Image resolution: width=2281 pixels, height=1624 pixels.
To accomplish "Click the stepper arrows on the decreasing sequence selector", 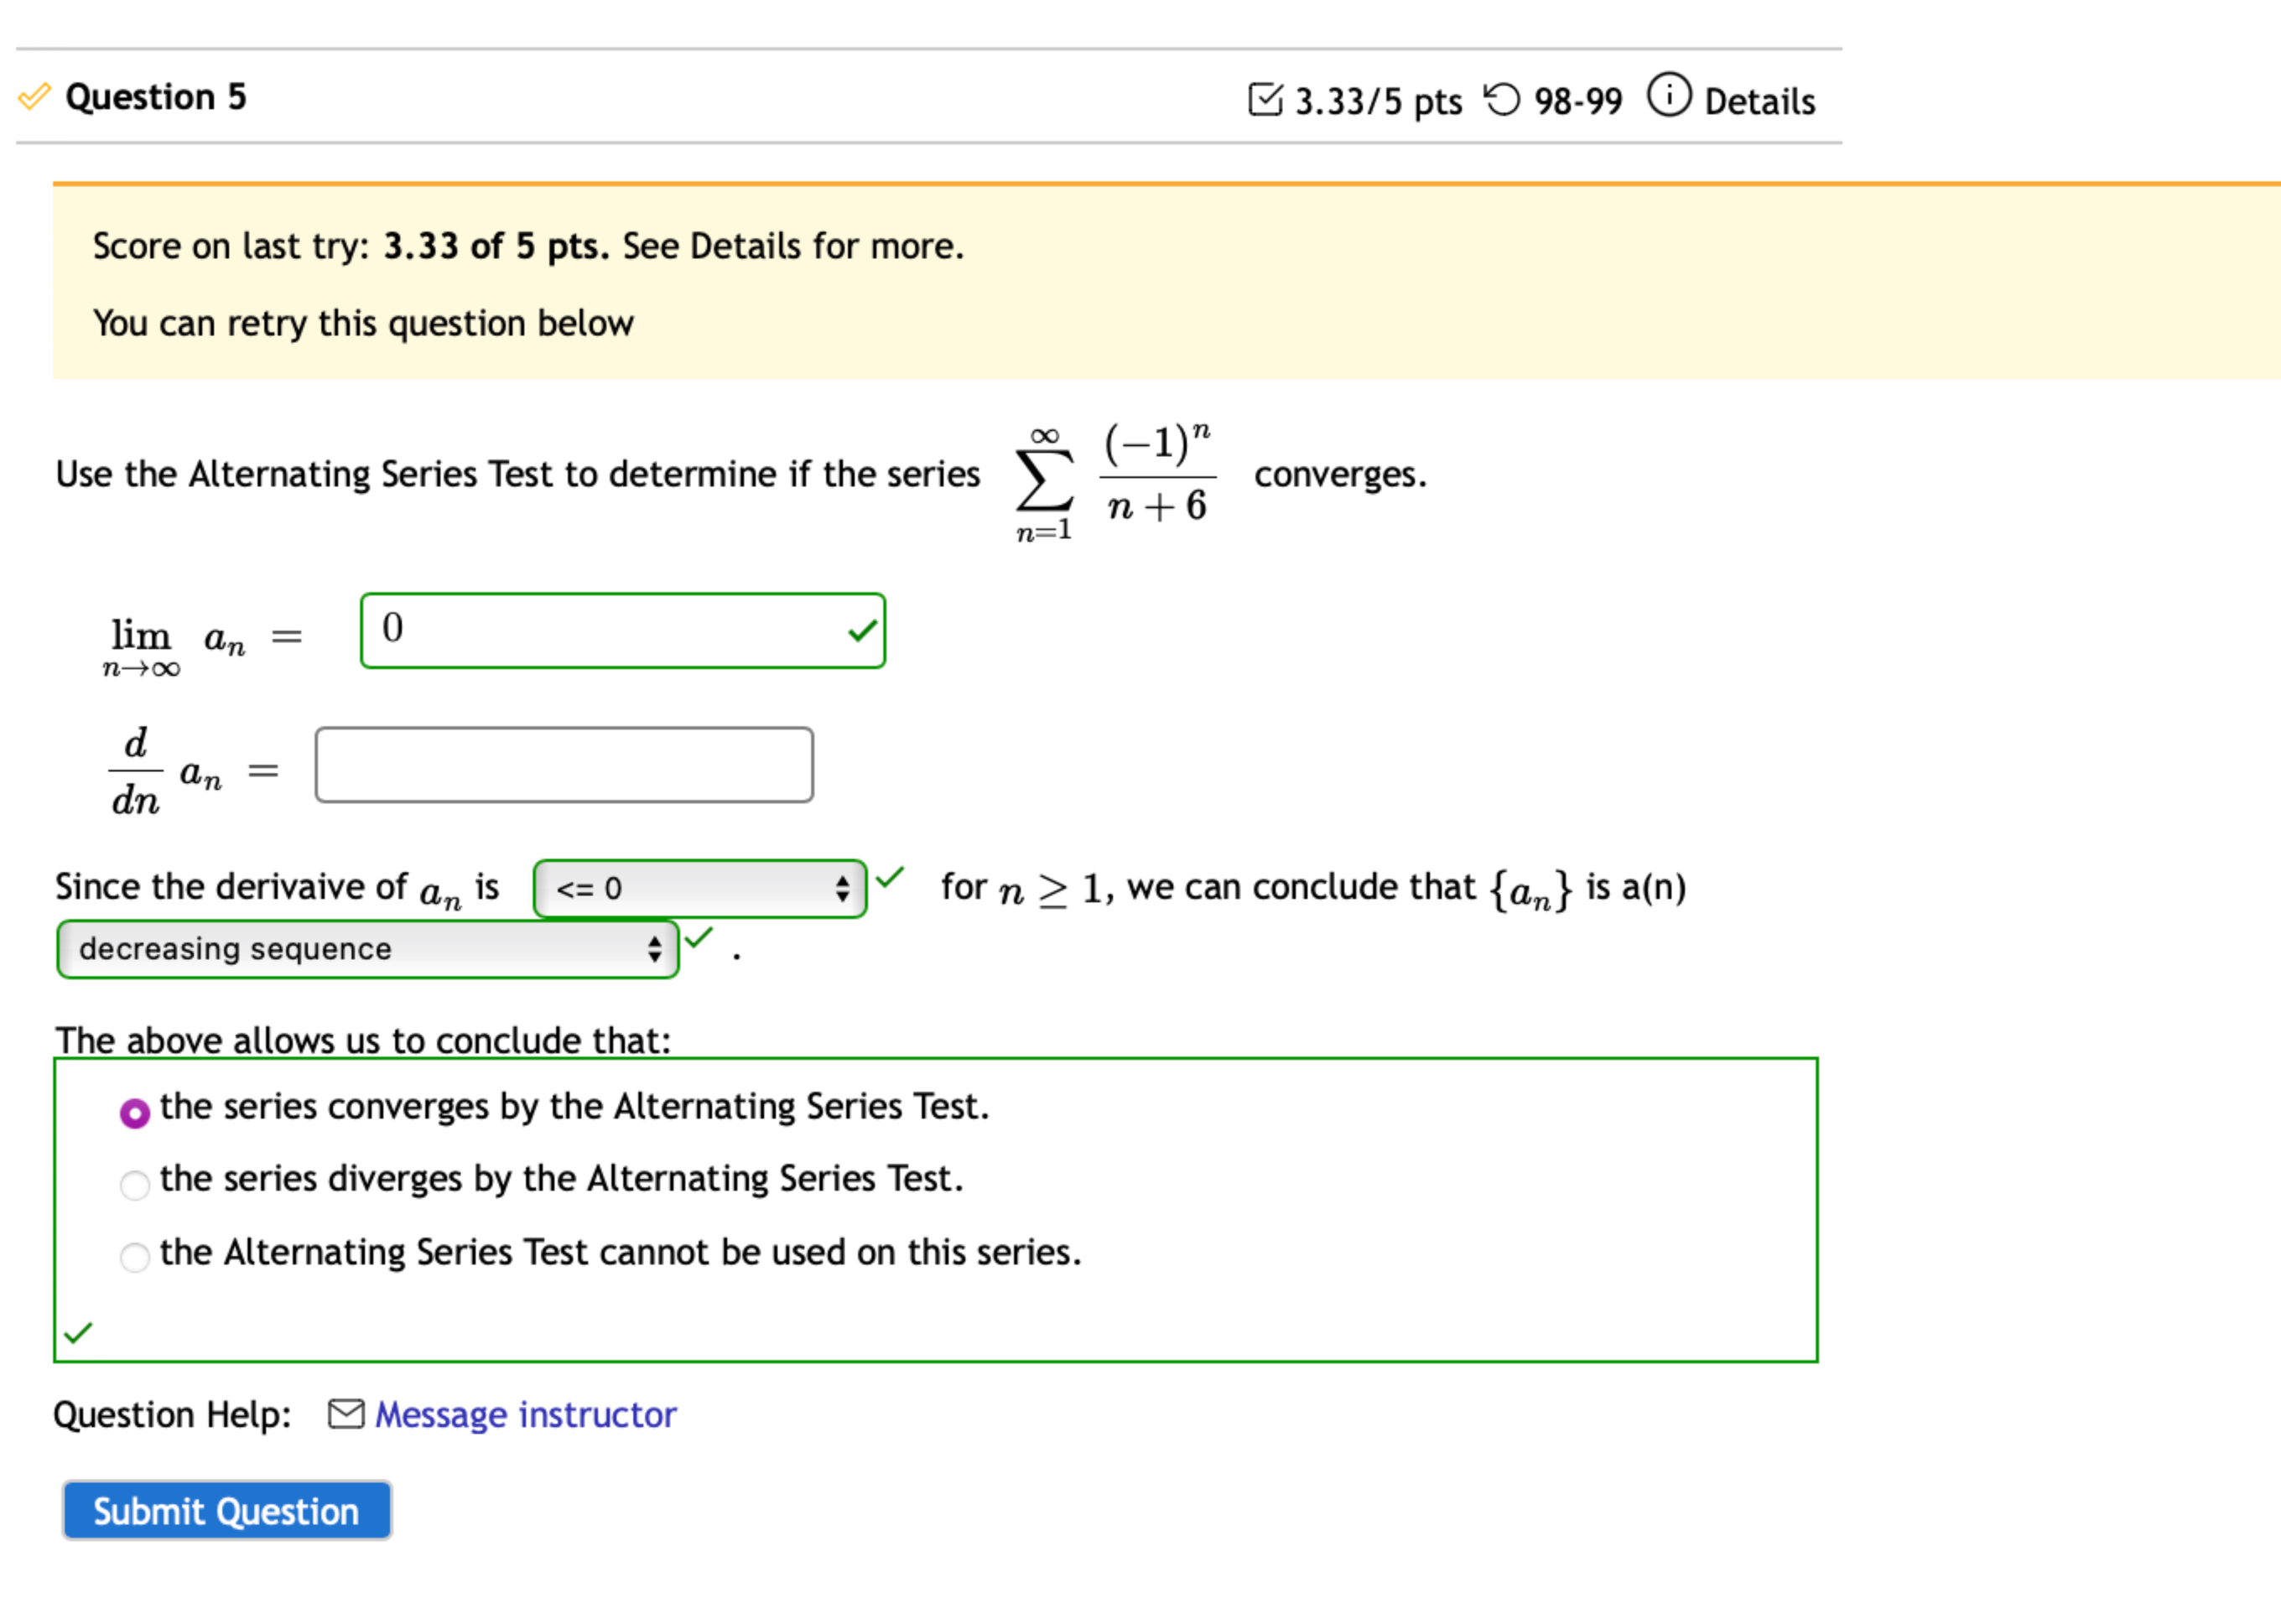I will tap(655, 948).
